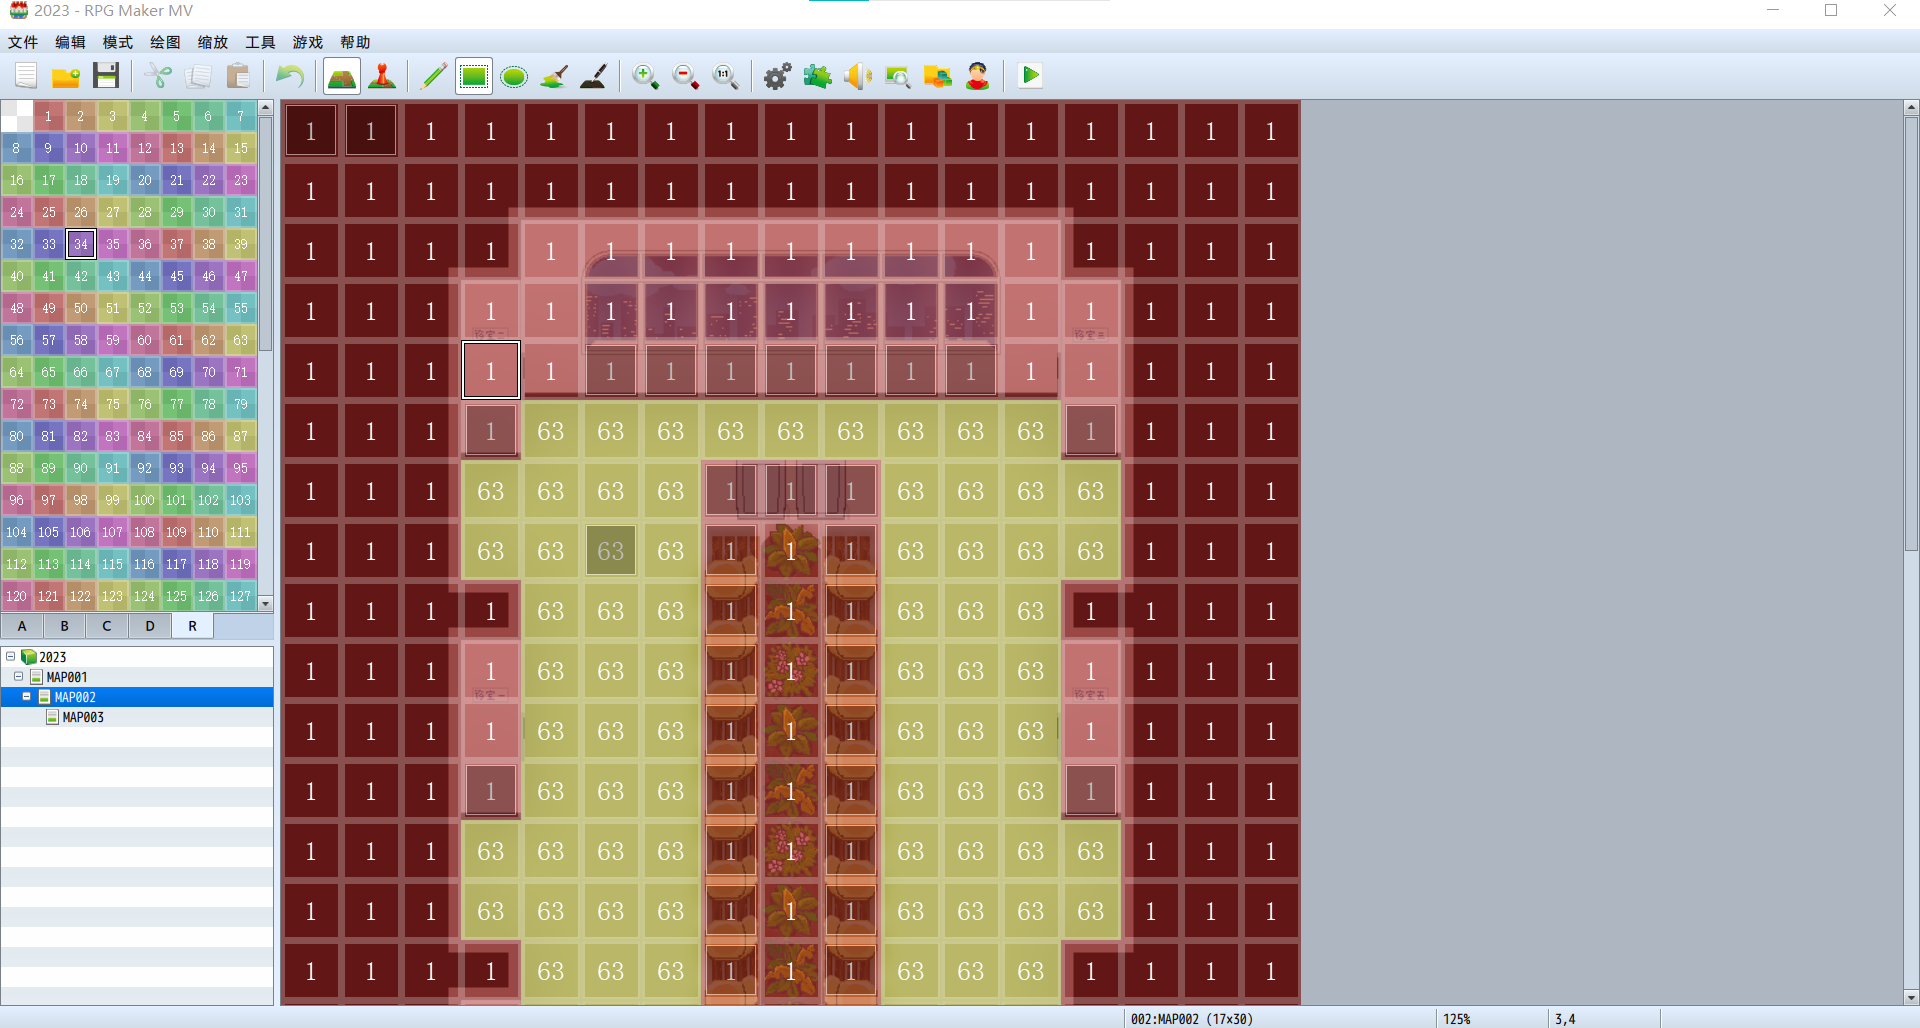
Task: Click the map vertical scrollbar thumb
Action: point(1911,334)
